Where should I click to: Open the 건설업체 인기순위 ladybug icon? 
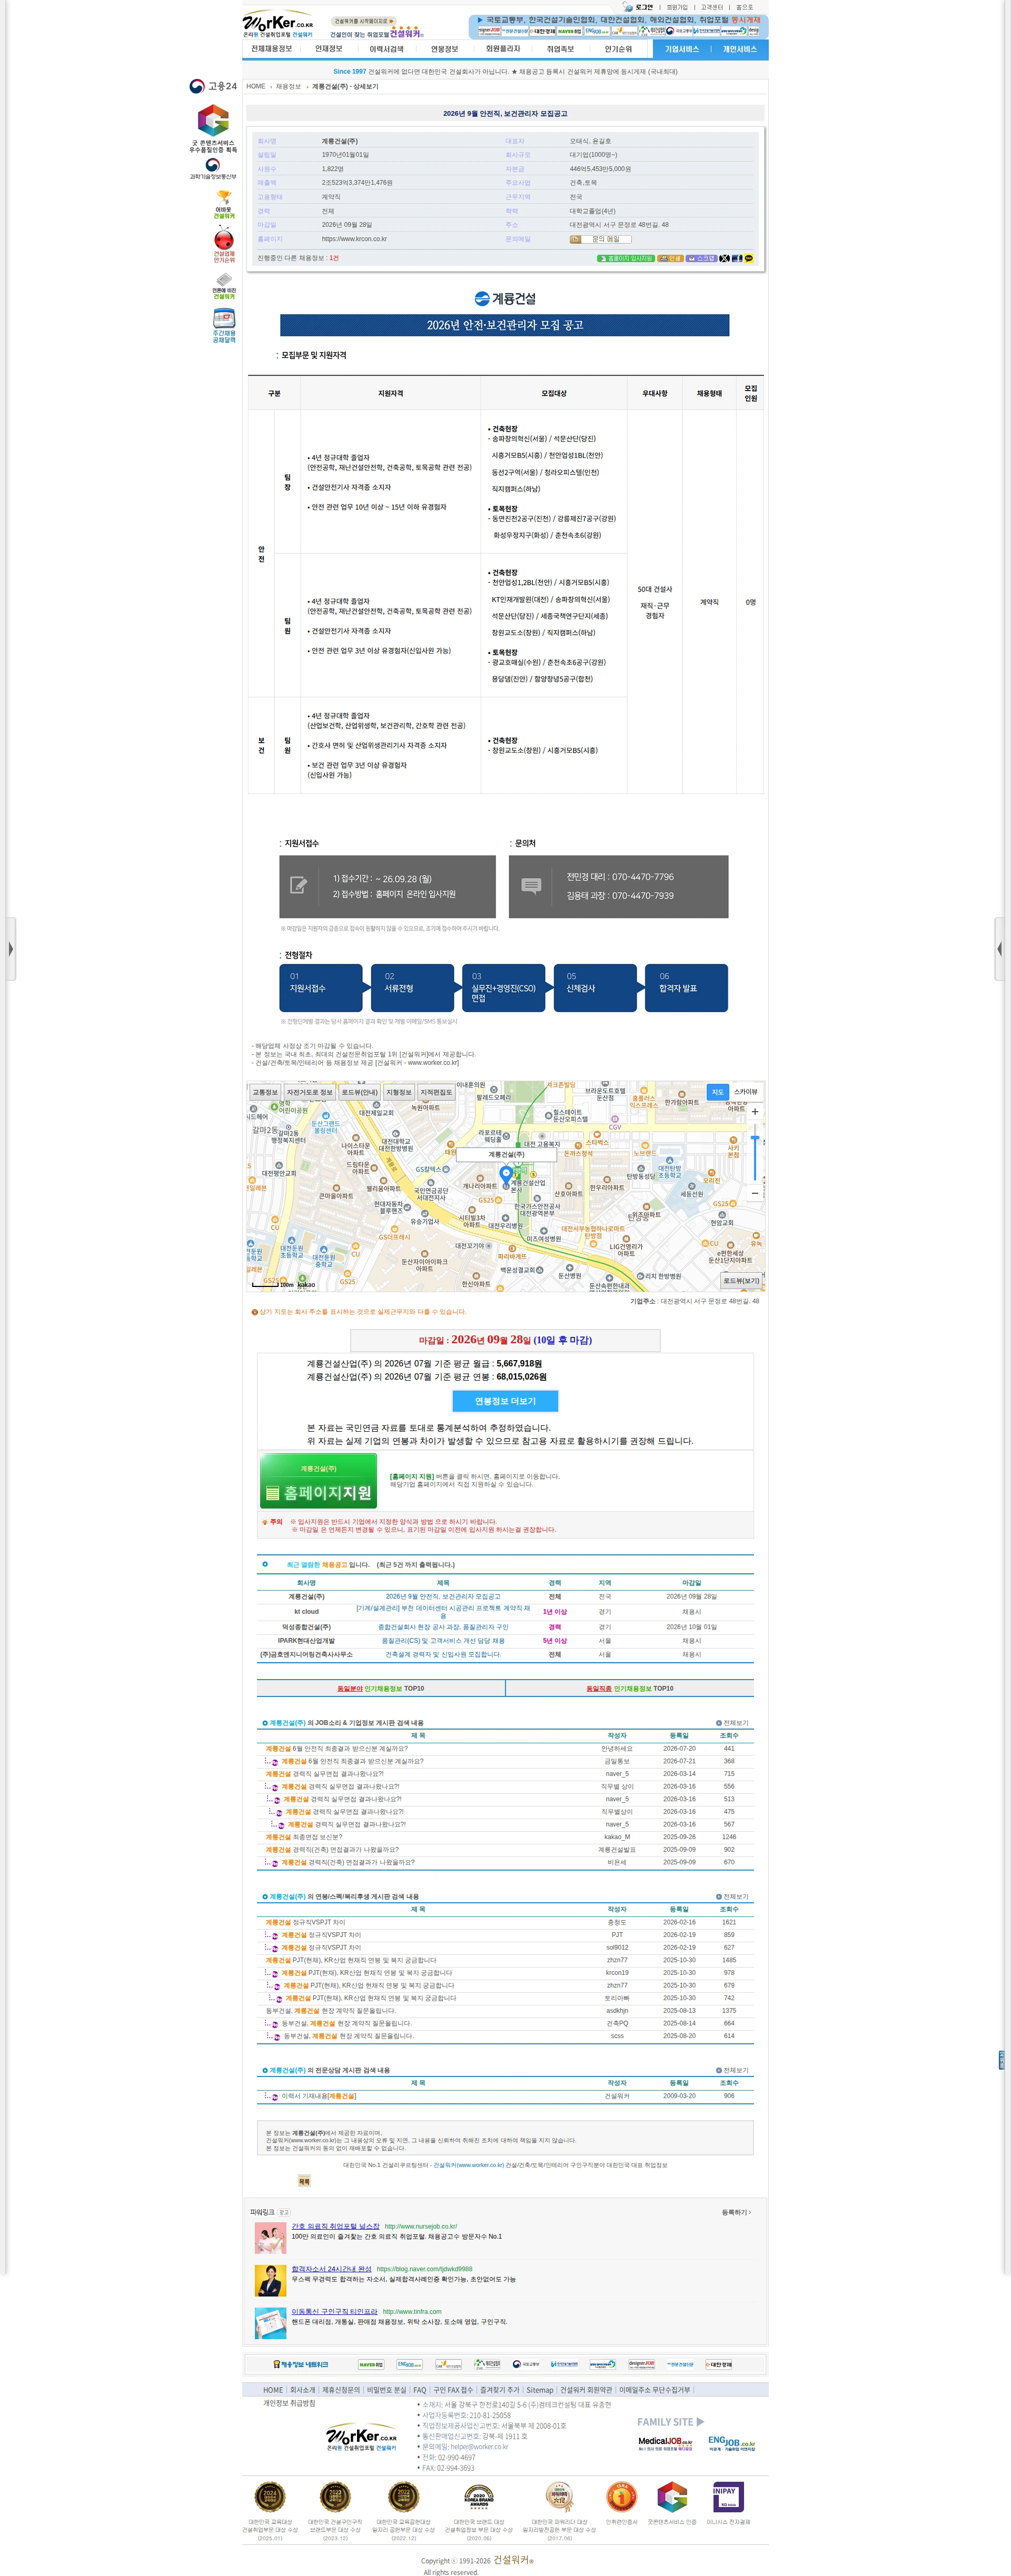pyautogui.click(x=224, y=244)
